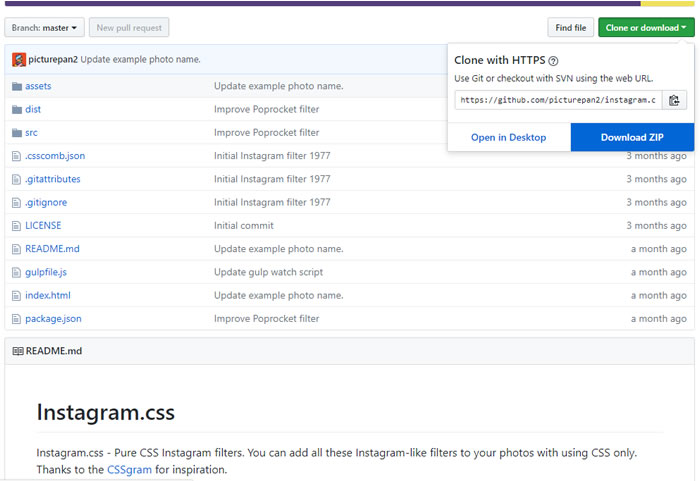Click '3 months ago' in the LICENSE row
Viewport: 700px width, 481px height.
click(x=656, y=226)
